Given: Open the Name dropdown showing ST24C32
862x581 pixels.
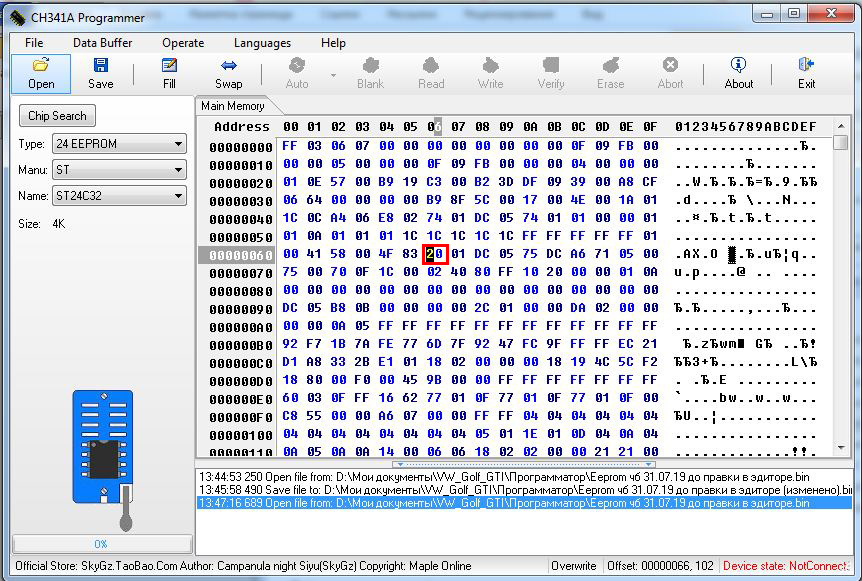Looking at the screenshot, I should 119,196.
